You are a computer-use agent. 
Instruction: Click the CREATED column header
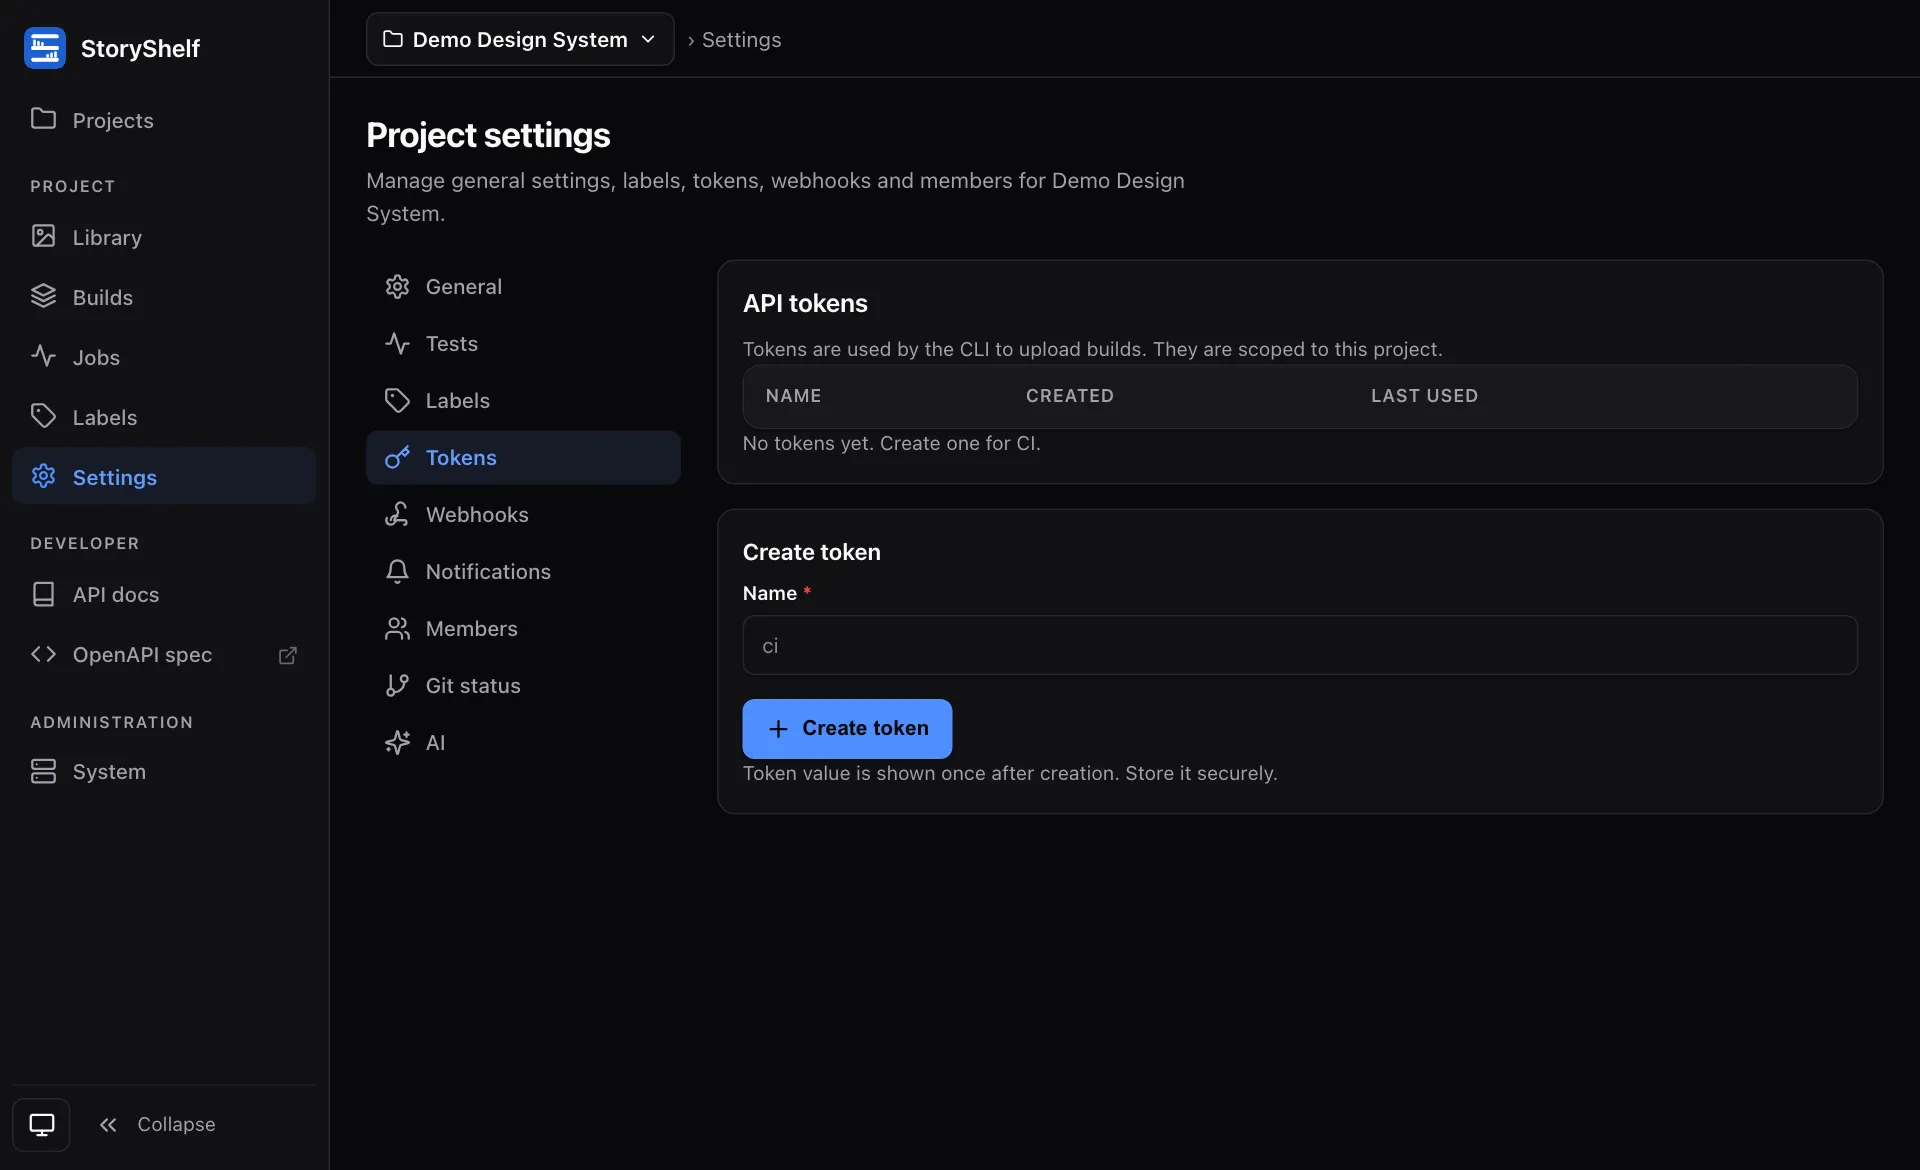coord(1069,396)
